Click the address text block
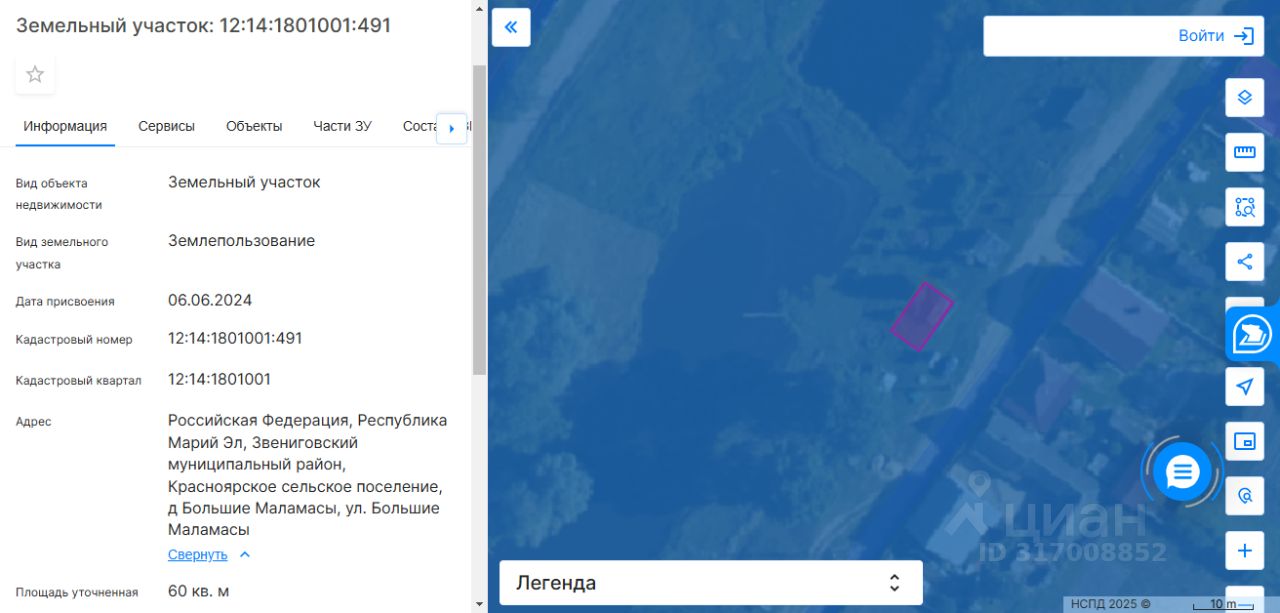The width and height of the screenshot is (1280, 613). 308,475
